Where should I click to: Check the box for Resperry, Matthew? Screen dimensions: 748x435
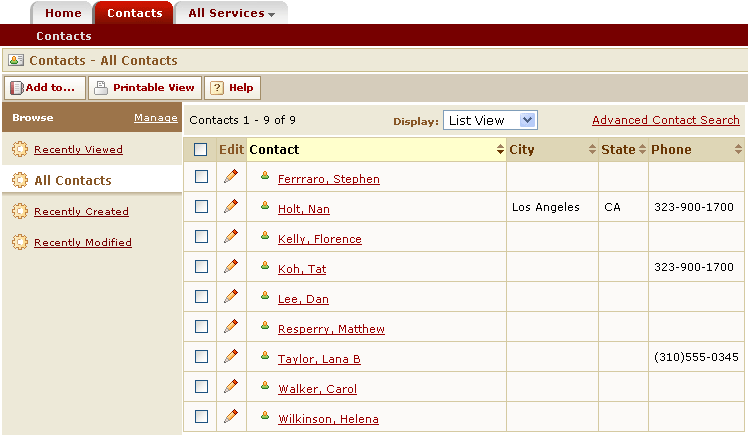click(x=201, y=327)
